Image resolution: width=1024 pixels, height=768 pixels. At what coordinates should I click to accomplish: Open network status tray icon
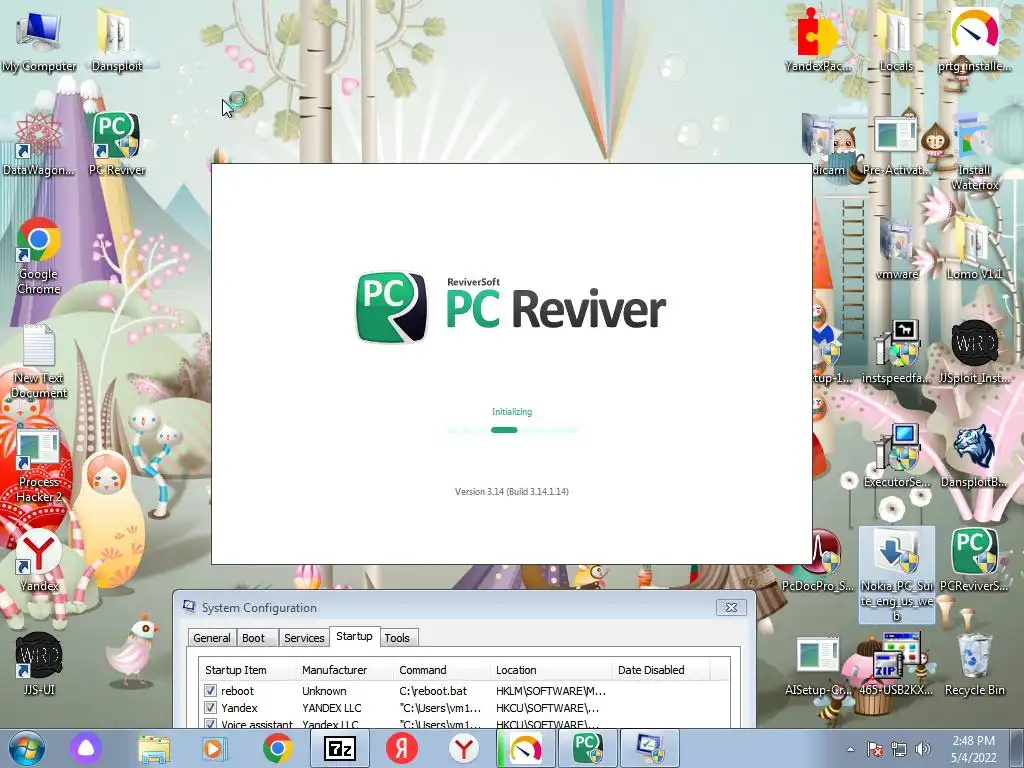pyautogui.click(x=899, y=750)
